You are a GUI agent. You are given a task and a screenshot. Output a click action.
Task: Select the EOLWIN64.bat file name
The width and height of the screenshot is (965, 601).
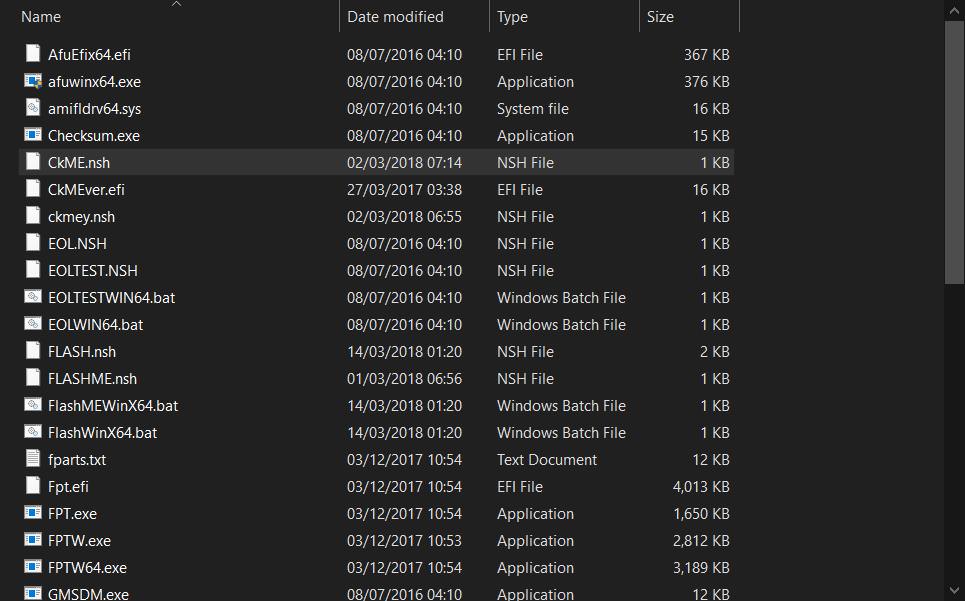(95, 324)
